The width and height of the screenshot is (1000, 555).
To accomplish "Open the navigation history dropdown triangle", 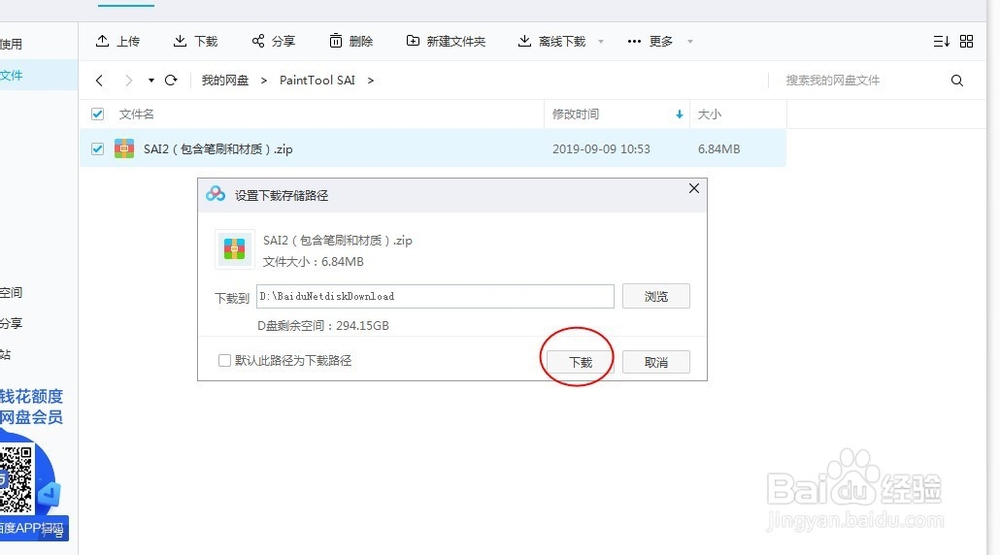I will click(151, 80).
